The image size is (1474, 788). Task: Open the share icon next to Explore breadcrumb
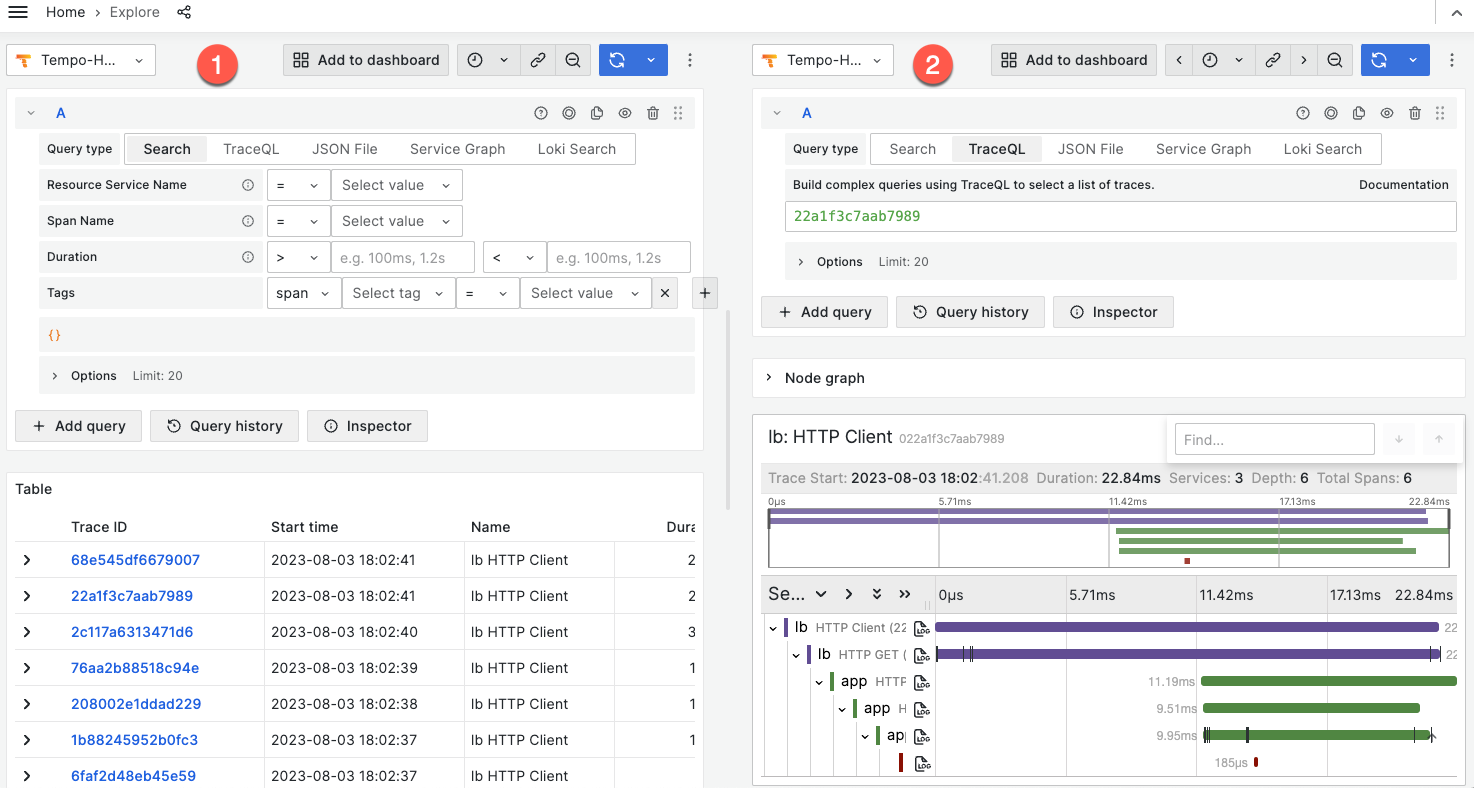(x=183, y=12)
